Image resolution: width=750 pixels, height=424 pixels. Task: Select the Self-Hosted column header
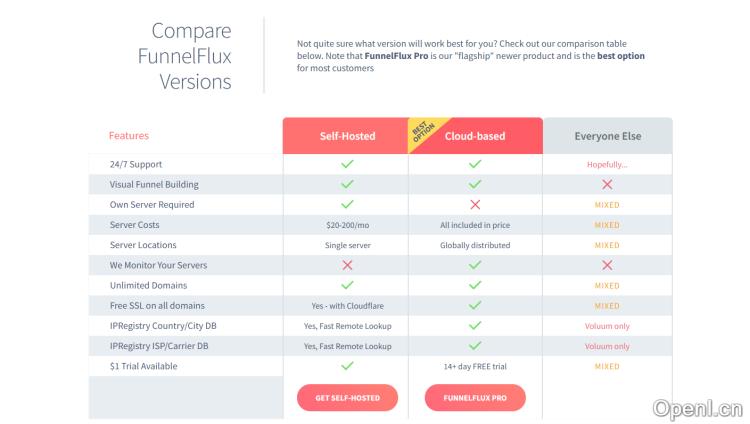347,136
